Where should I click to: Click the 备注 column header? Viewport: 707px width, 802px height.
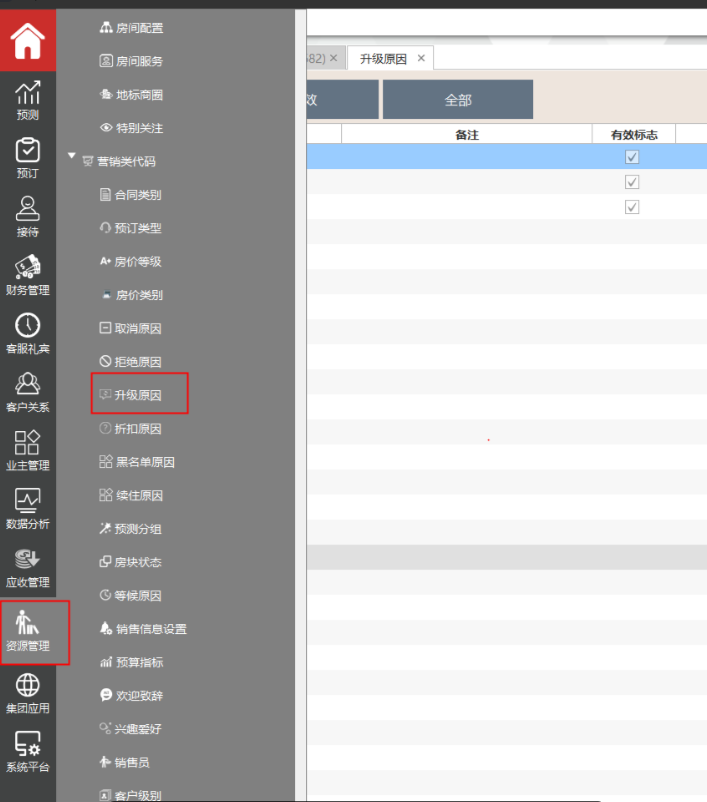pos(466,134)
